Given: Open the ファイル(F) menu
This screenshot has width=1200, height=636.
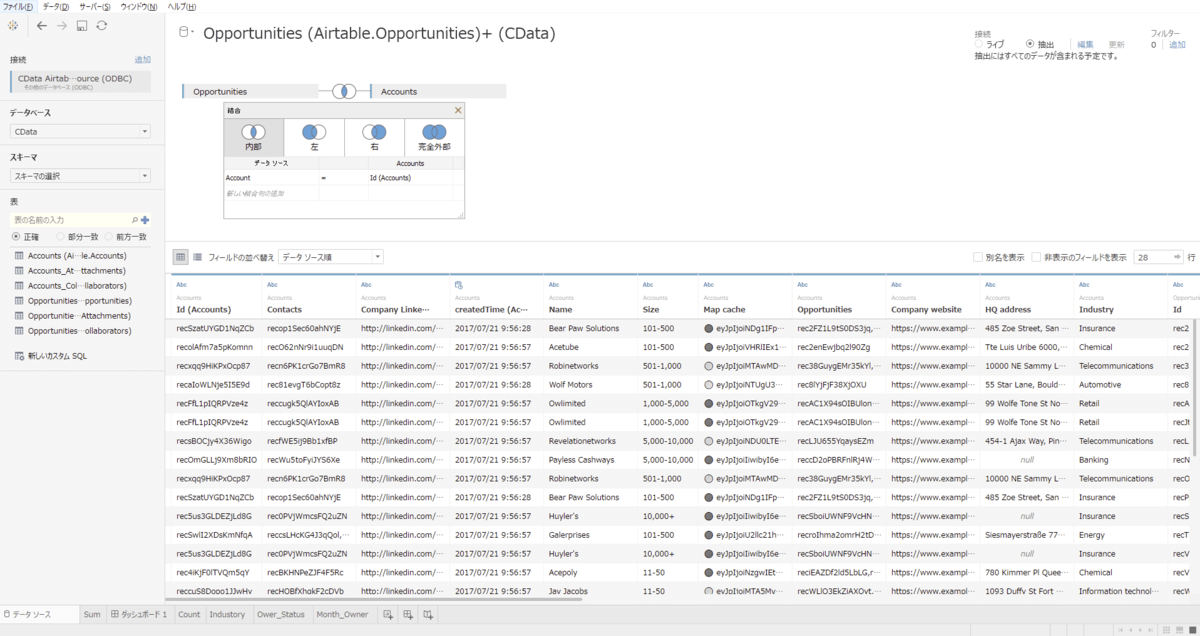Looking at the screenshot, I should tap(18, 6).
